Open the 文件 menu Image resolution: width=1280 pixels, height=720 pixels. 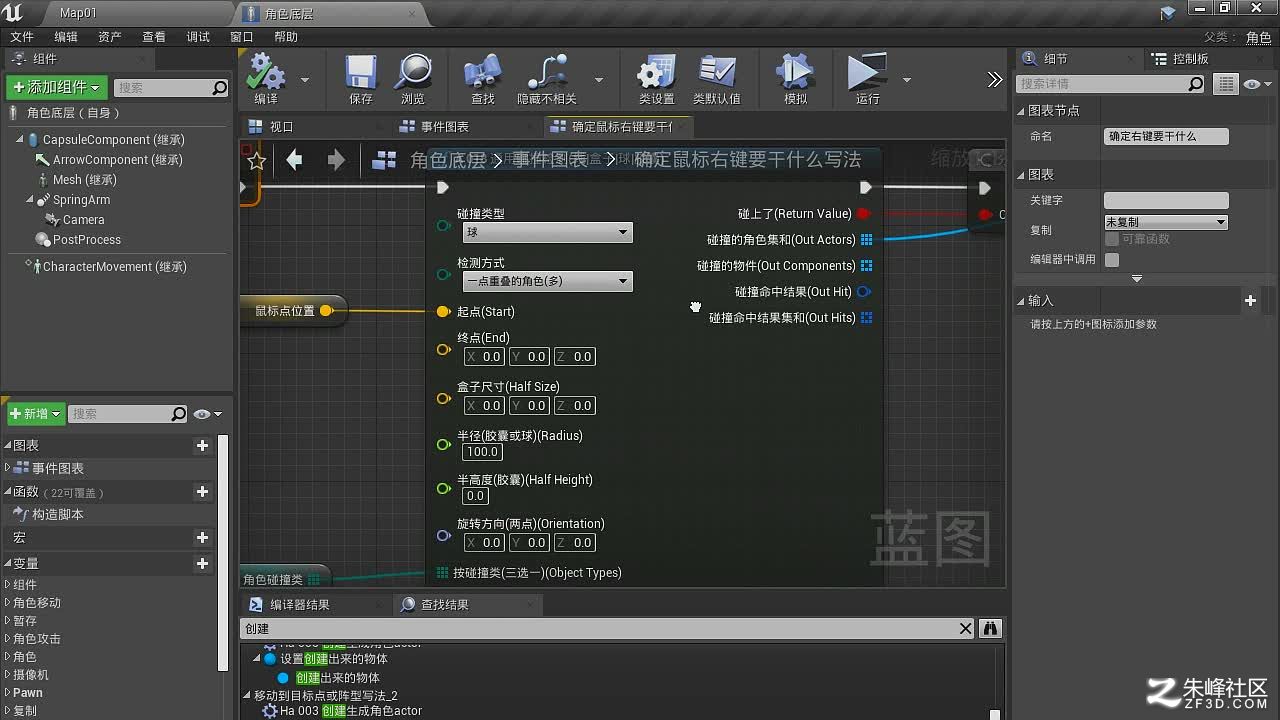click(21, 37)
